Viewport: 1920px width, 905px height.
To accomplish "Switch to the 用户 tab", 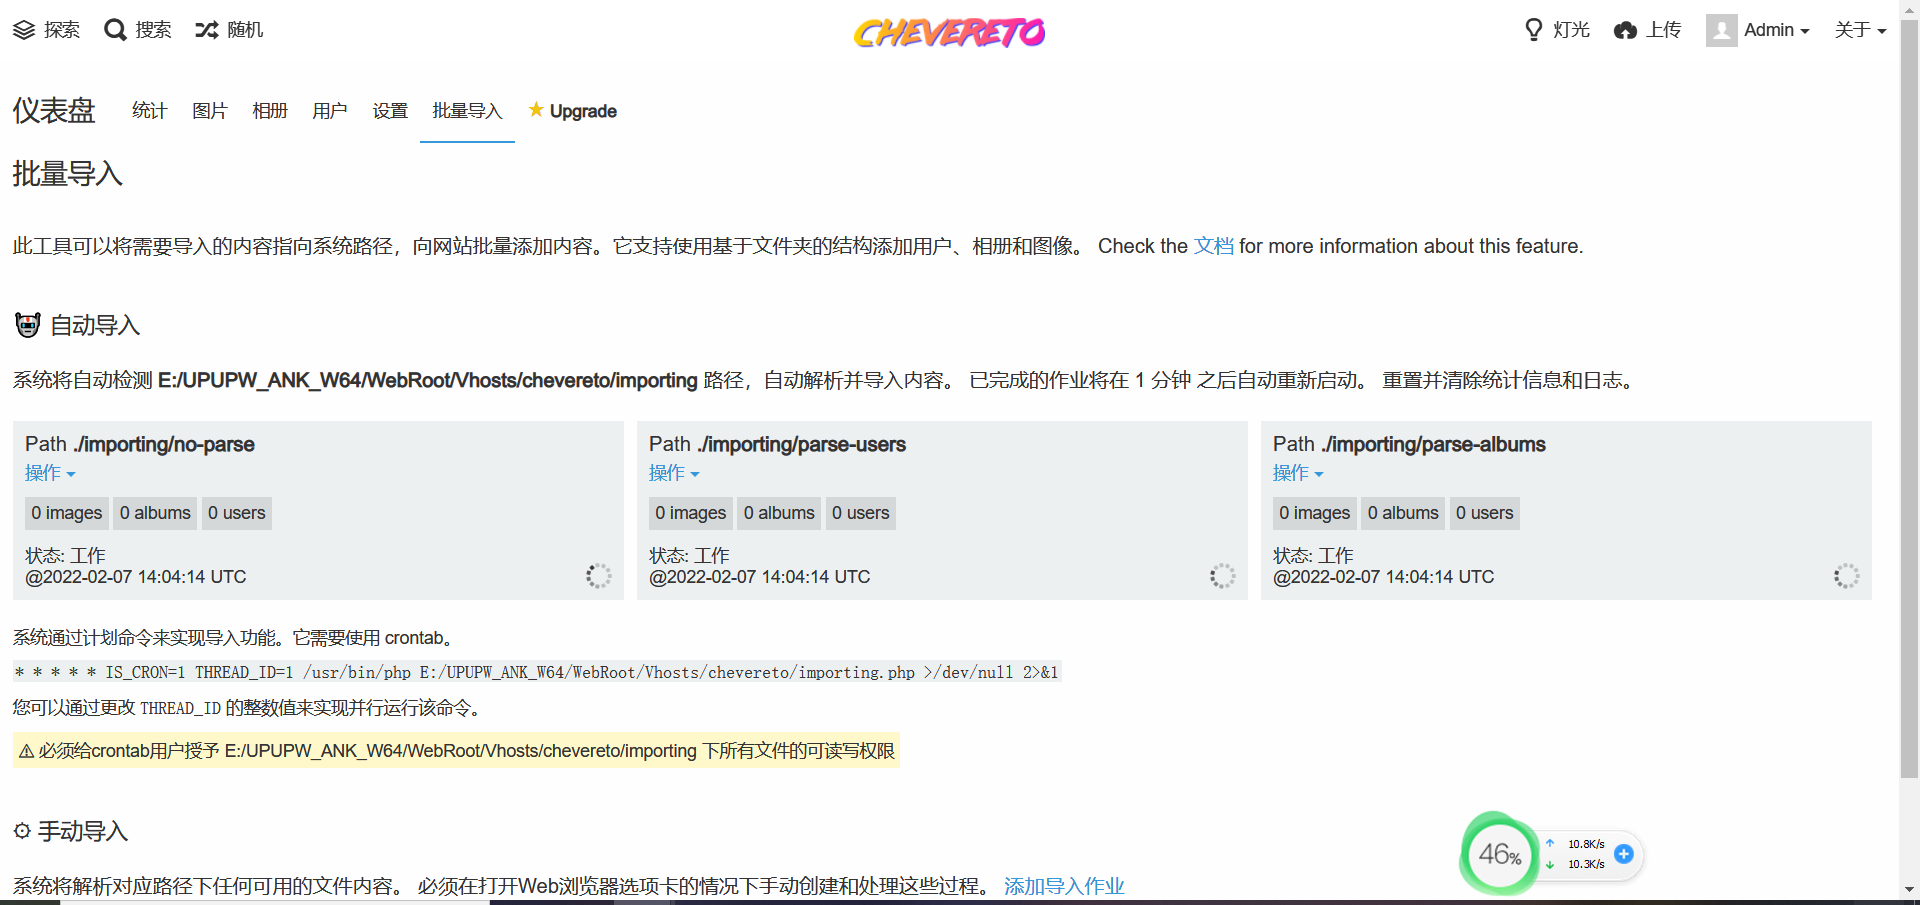I will [329, 111].
